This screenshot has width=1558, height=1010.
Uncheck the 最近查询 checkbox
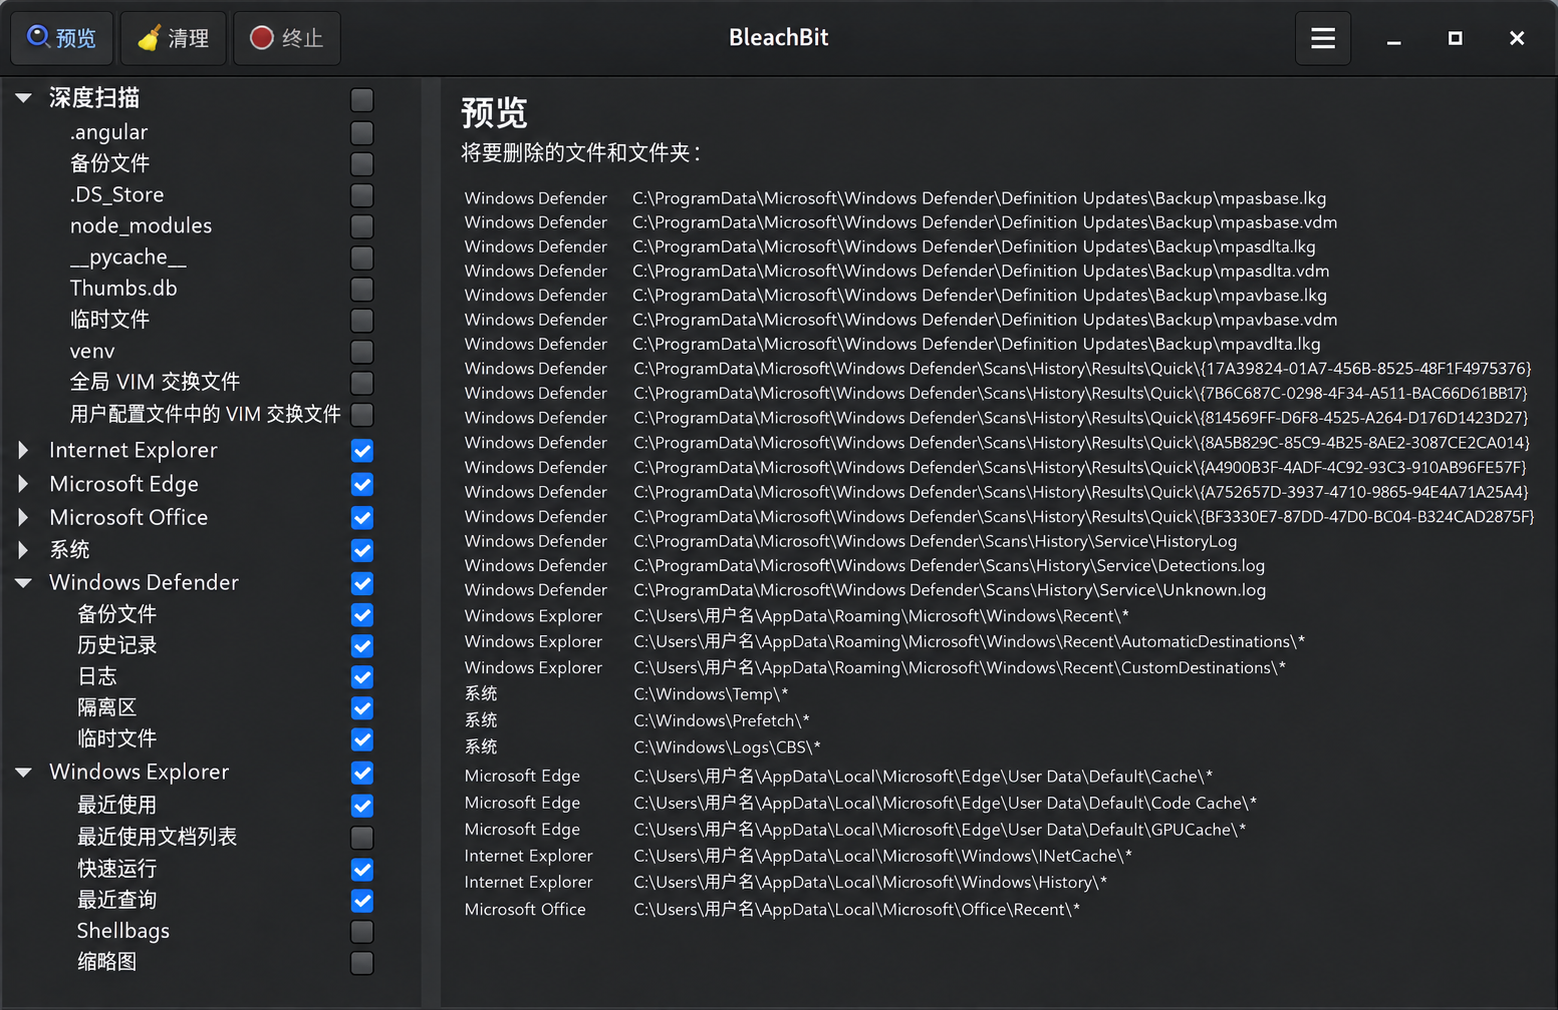coord(362,900)
